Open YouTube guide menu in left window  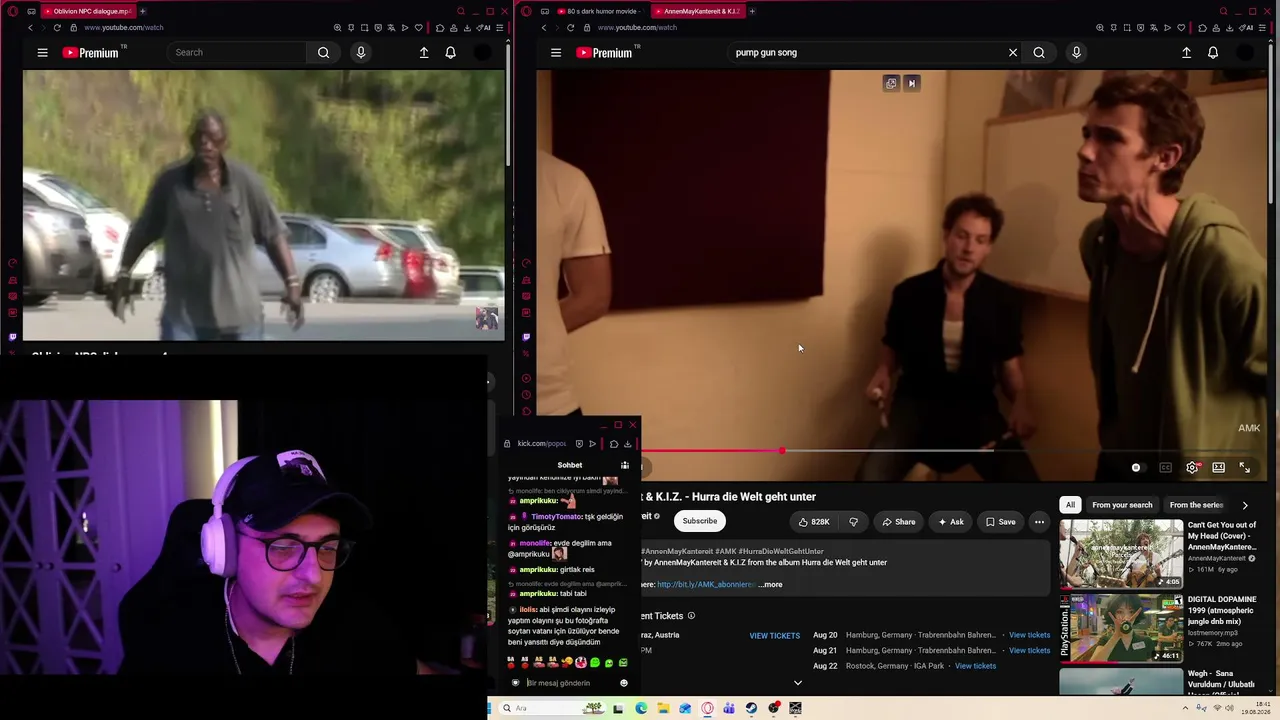42,53
